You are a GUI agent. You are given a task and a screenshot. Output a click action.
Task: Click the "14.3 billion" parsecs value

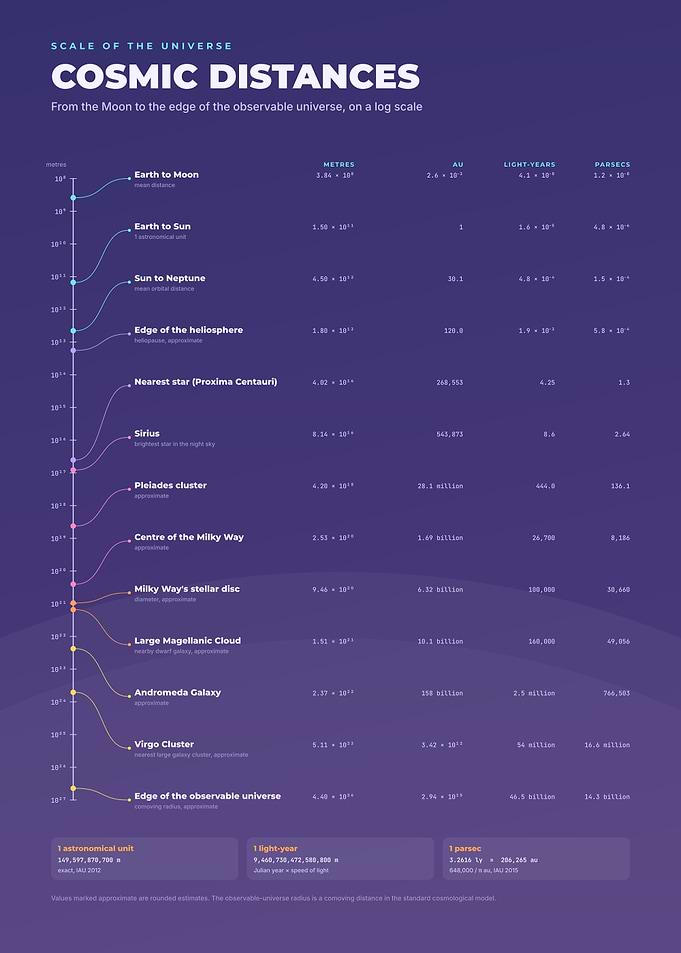(607, 796)
